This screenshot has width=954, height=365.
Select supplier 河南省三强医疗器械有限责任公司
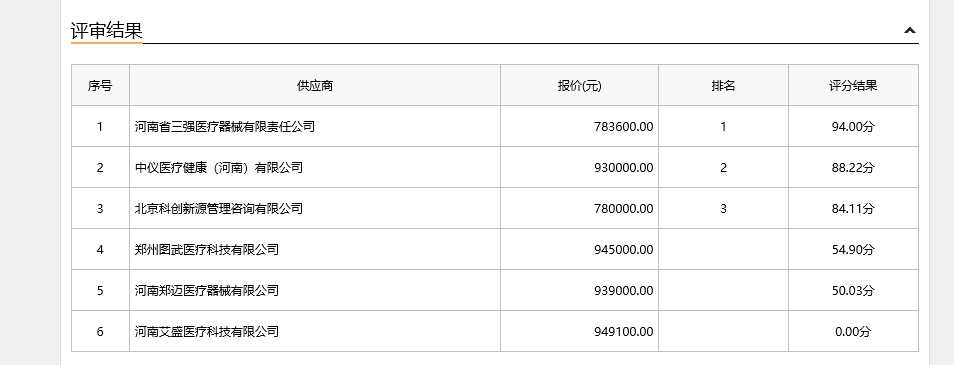tap(225, 127)
